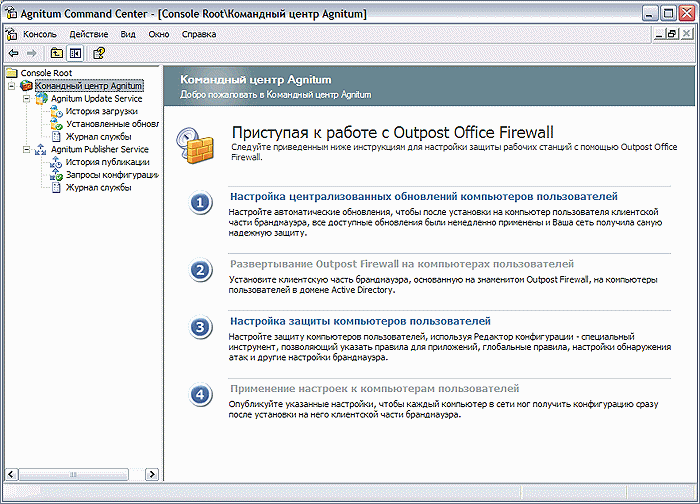Click the application icon in title bar
The width and height of the screenshot is (700, 504).
[11, 13]
